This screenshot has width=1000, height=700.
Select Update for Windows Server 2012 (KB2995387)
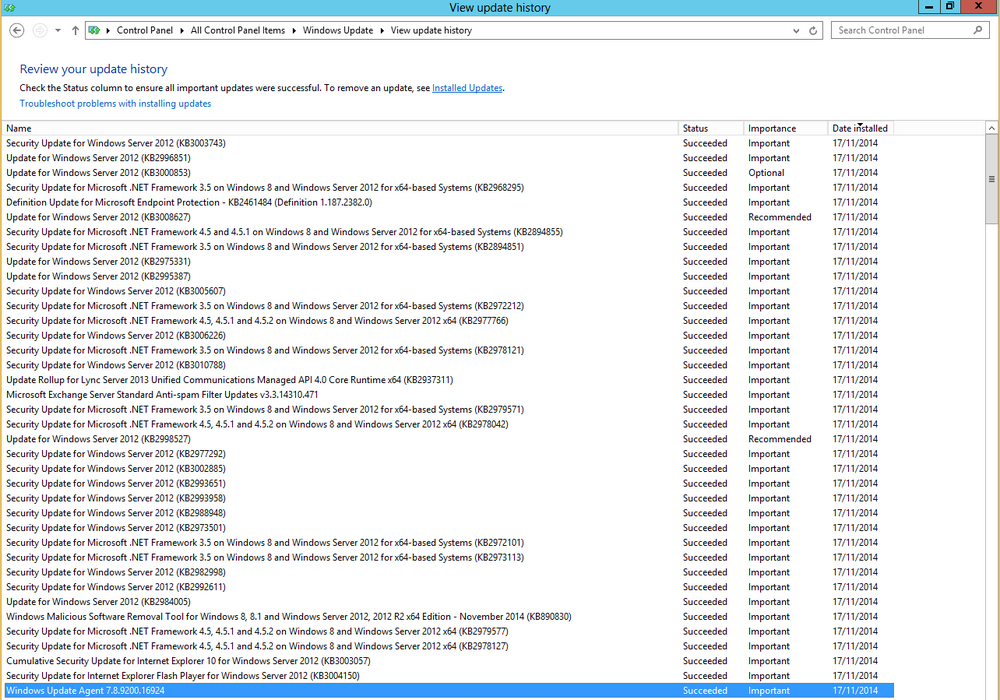click(x=449, y=276)
